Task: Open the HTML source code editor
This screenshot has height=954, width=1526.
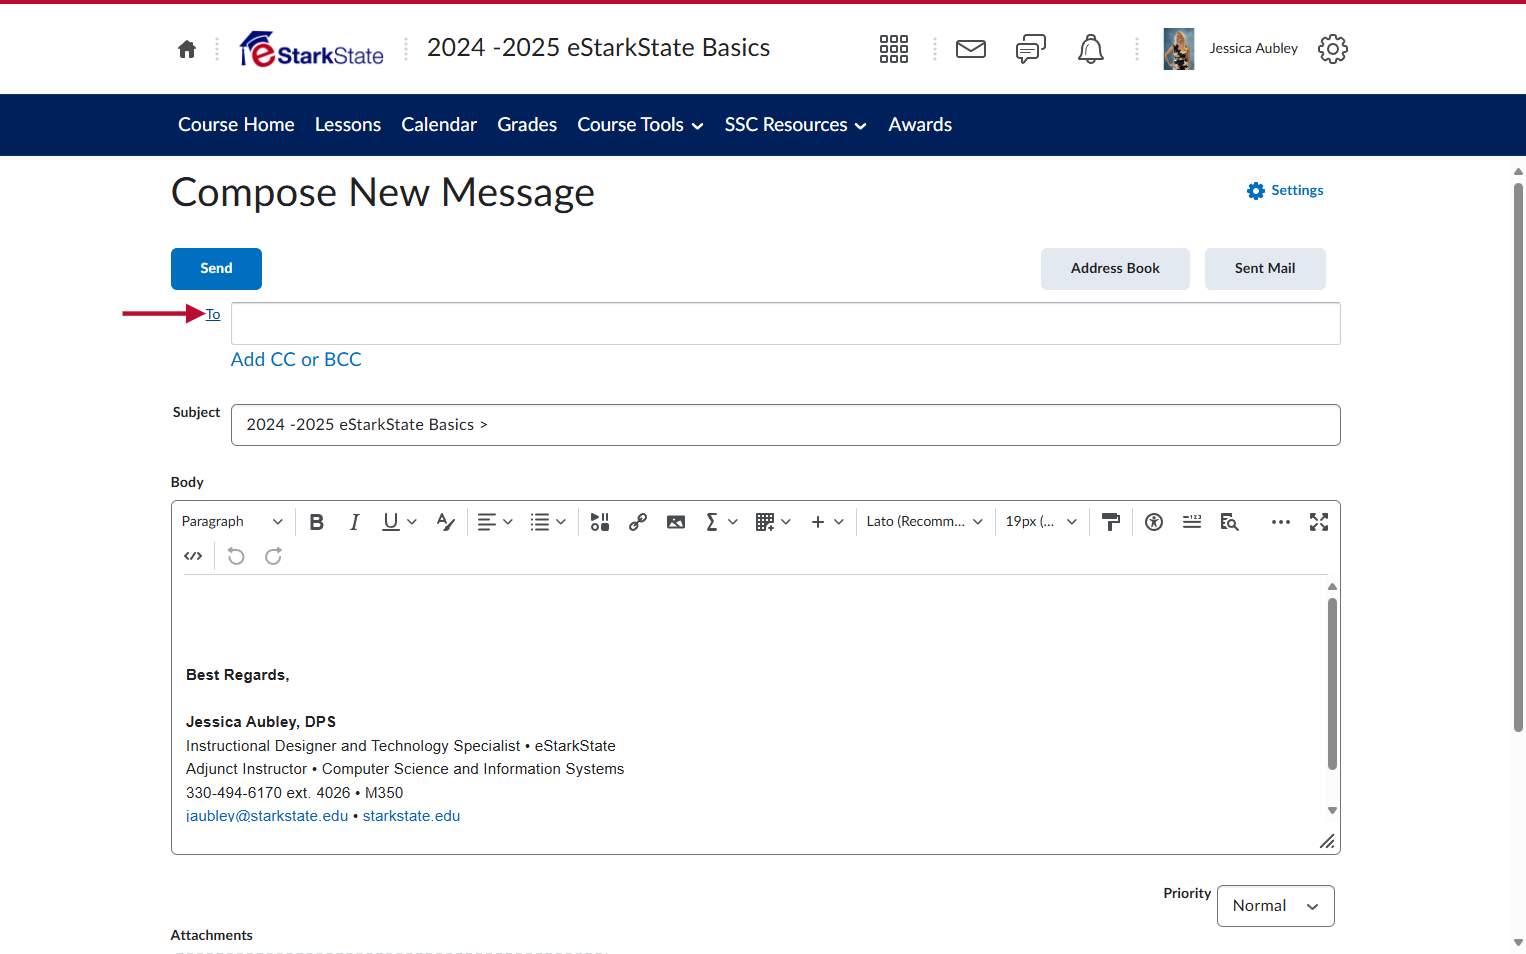Action: [193, 556]
